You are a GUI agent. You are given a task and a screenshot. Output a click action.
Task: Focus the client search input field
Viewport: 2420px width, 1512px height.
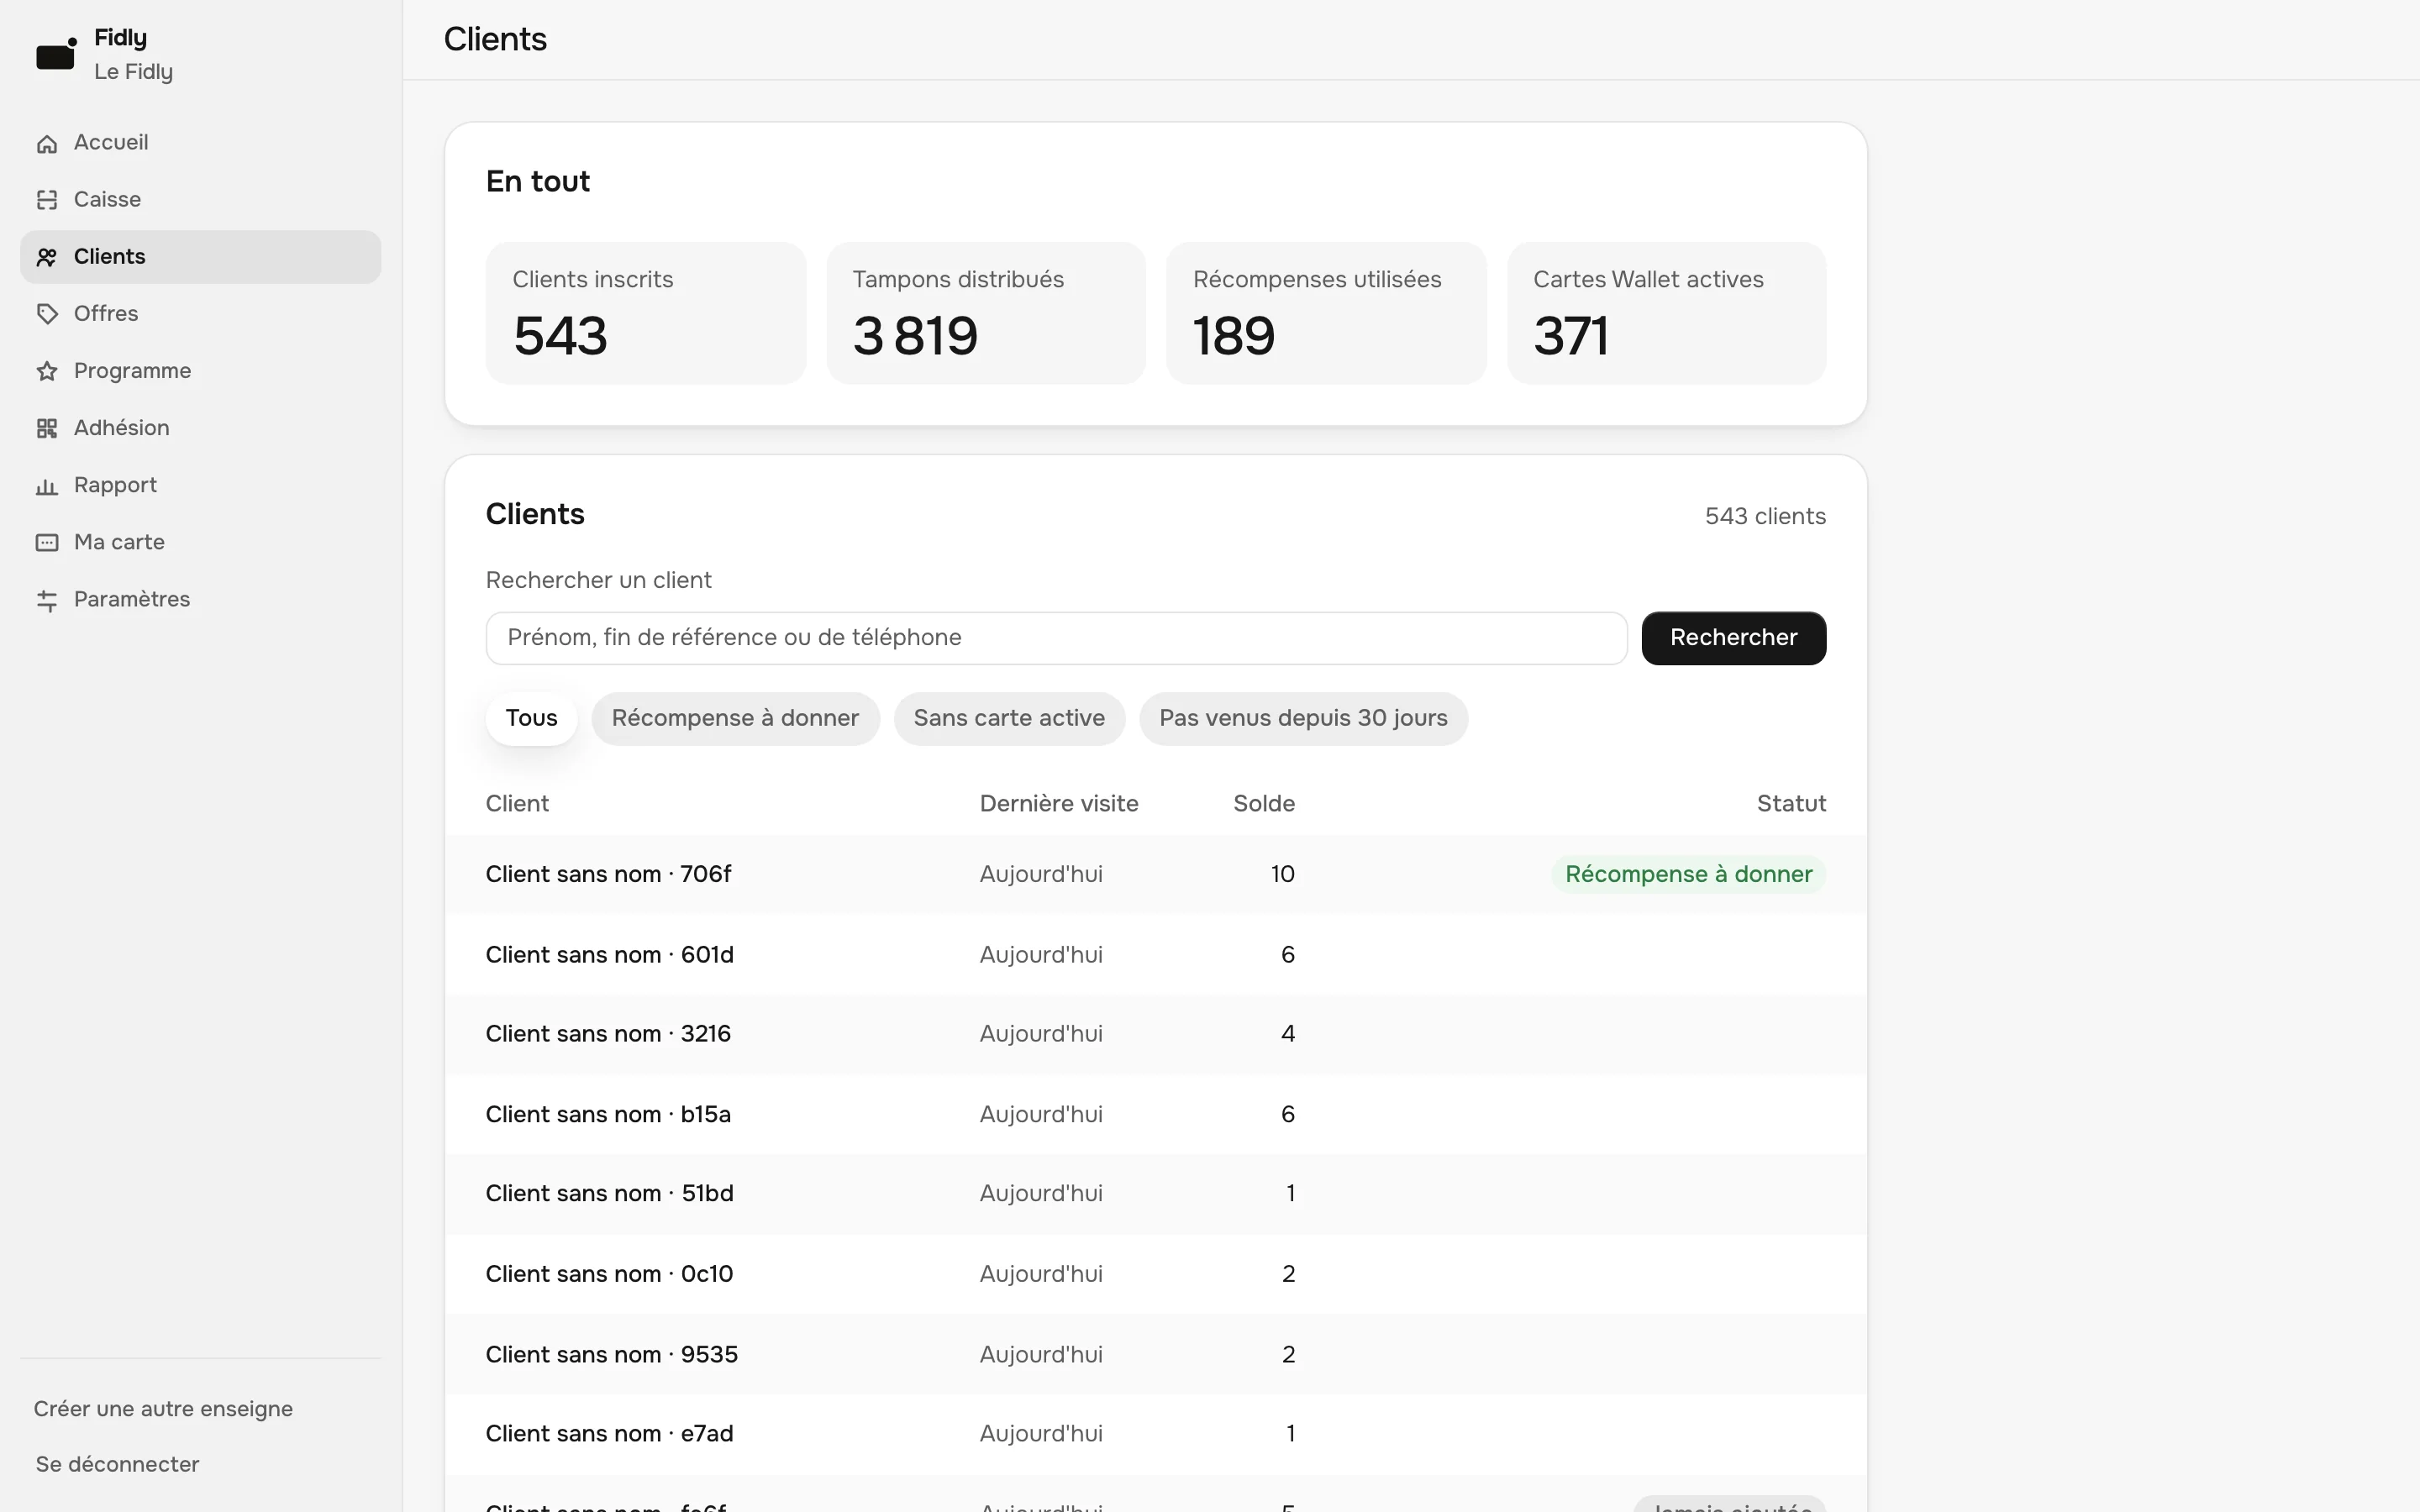[x=1056, y=638]
